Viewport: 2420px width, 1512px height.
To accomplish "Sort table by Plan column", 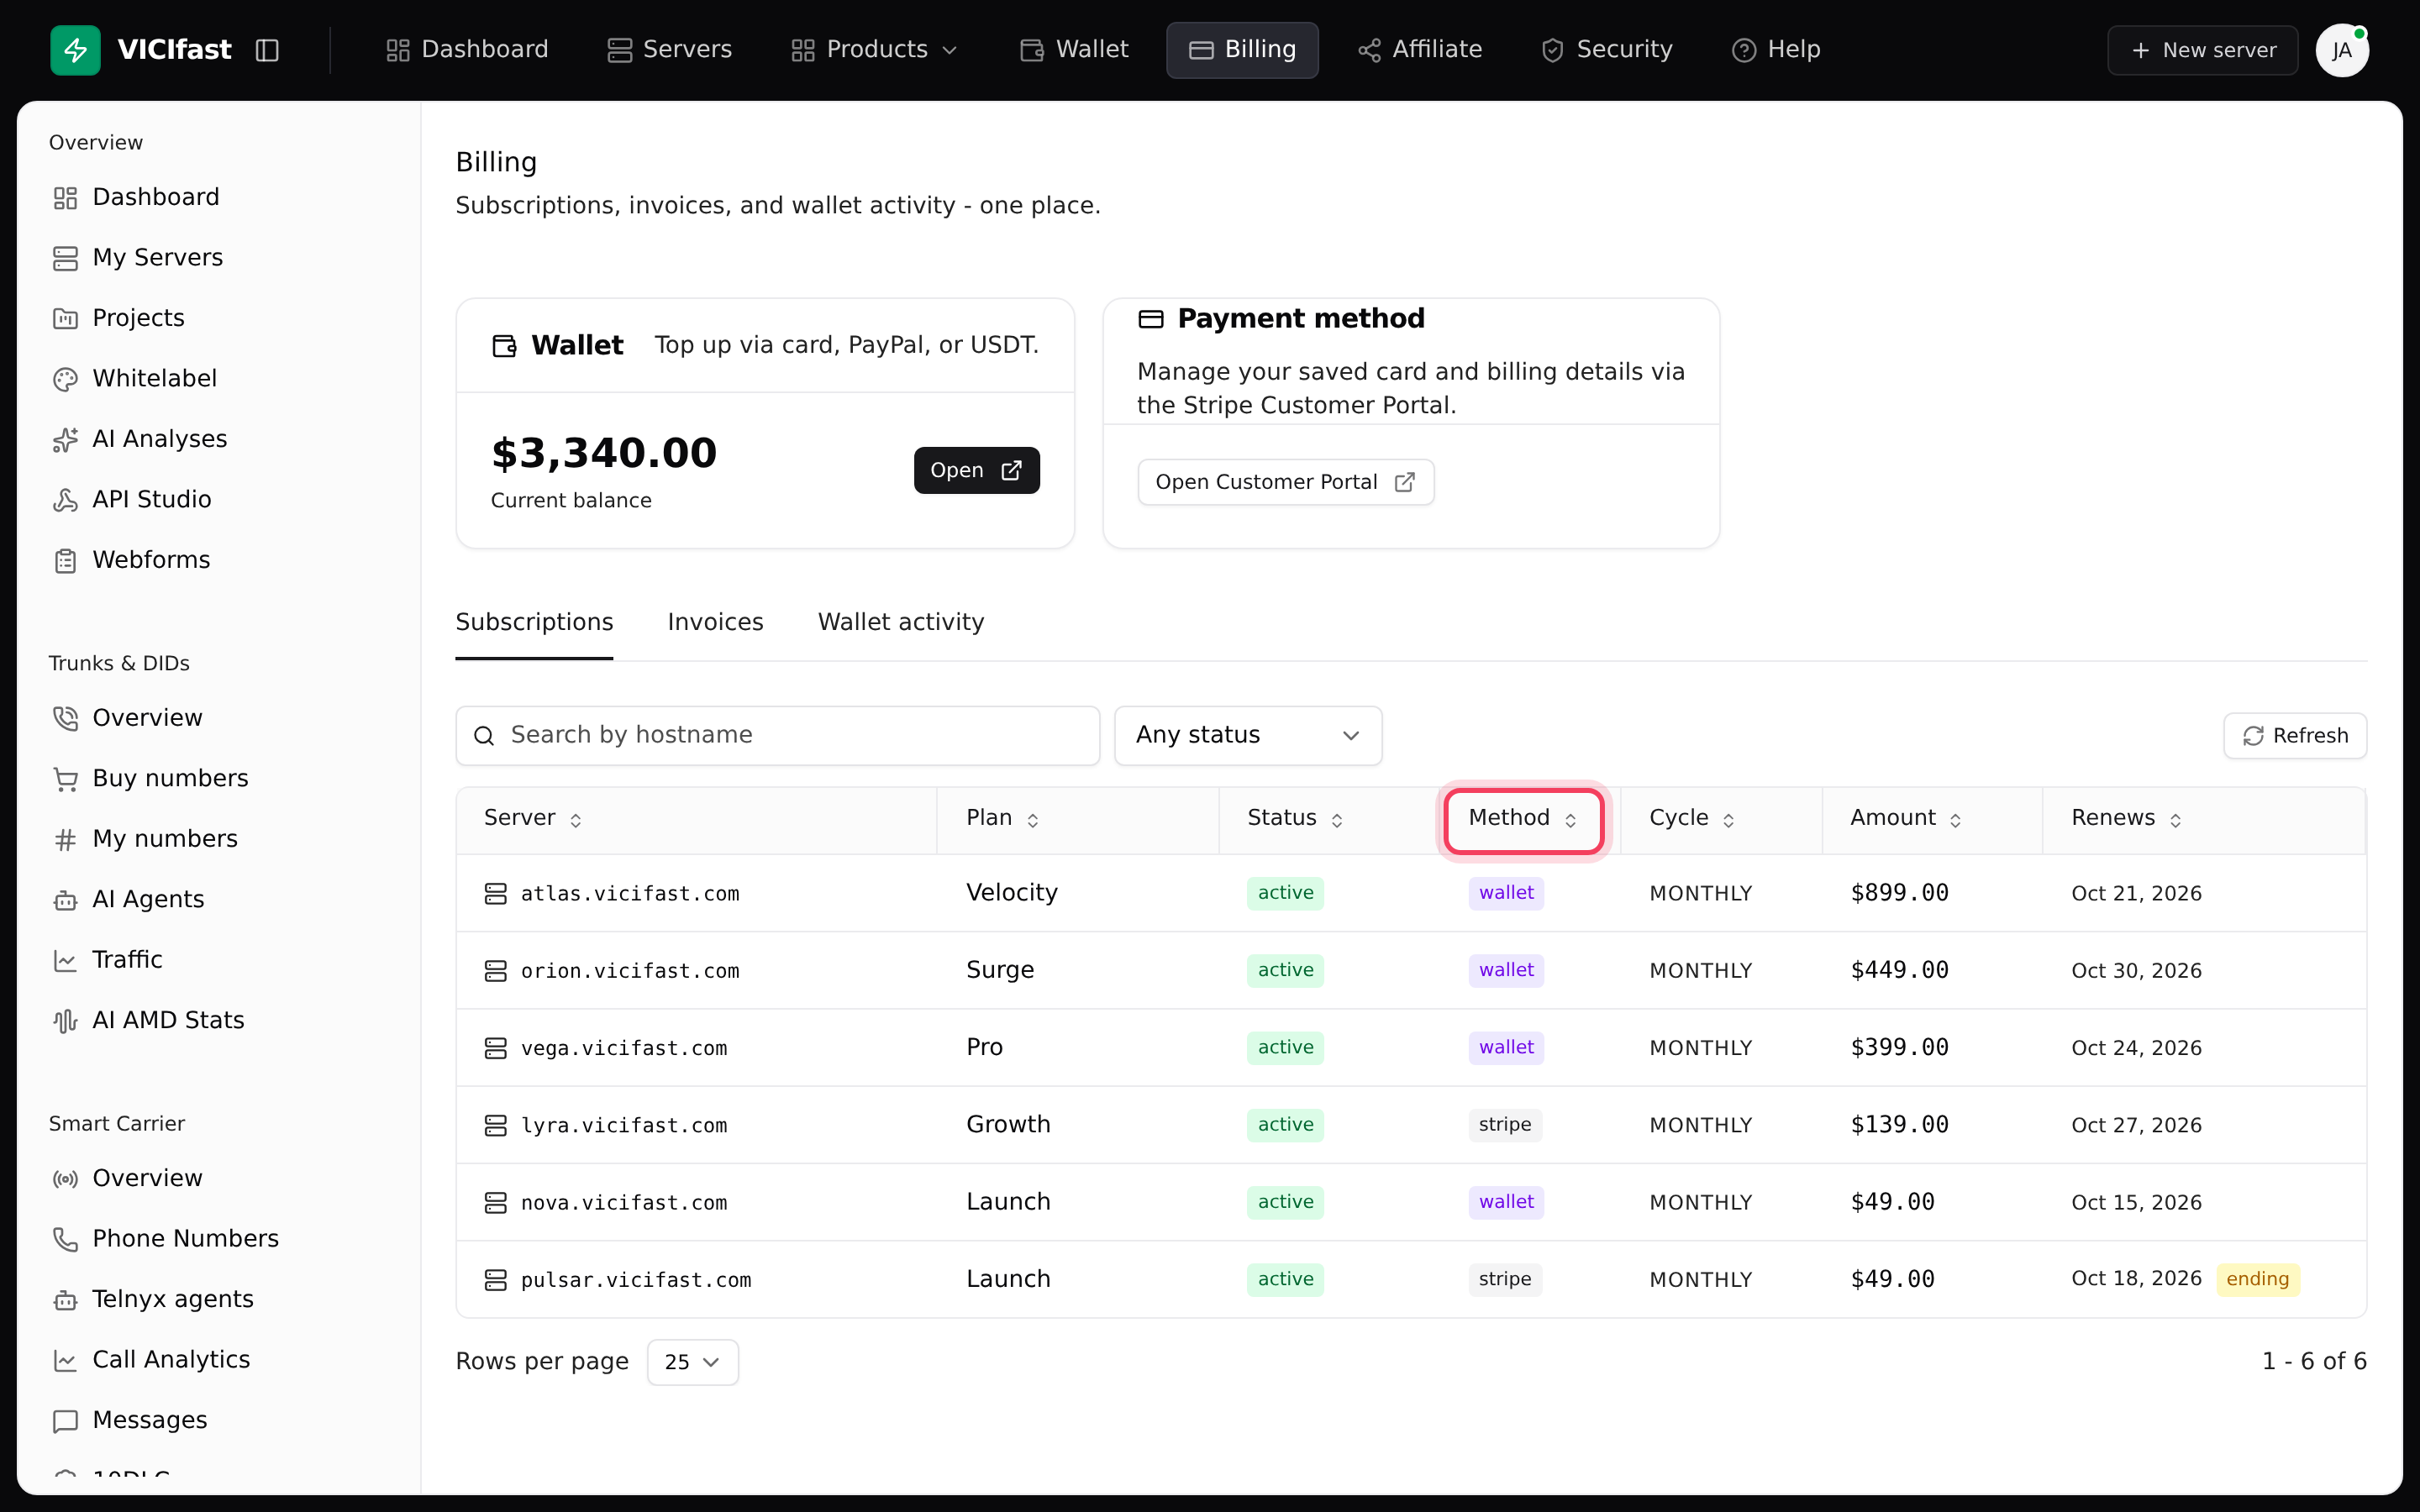I will pos(1003,819).
